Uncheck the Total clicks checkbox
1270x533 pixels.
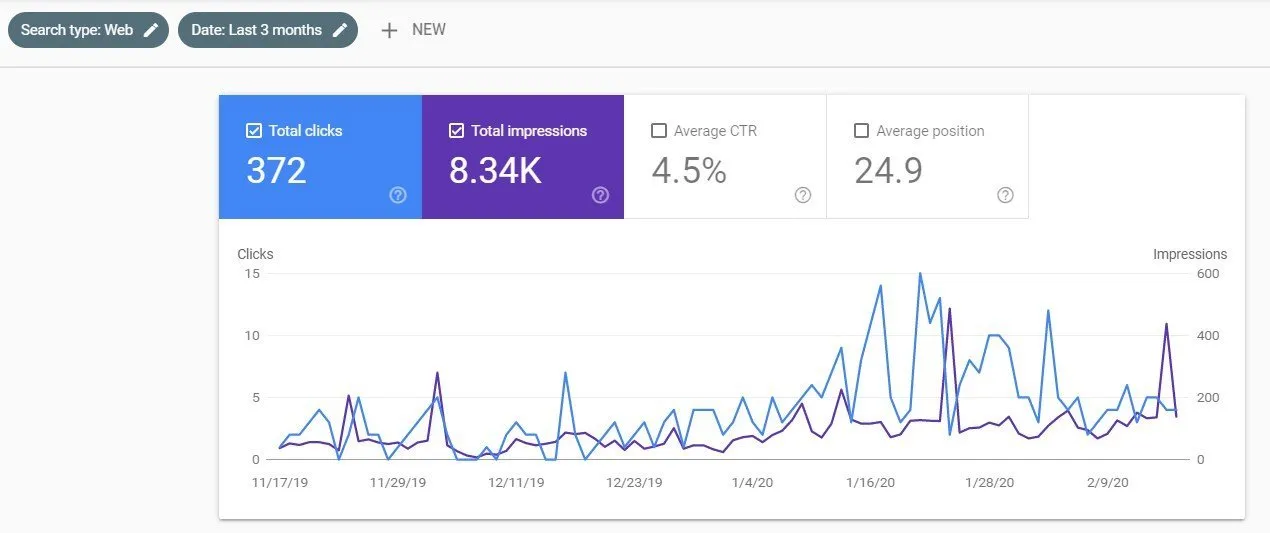pyautogui.click(x=253, y=131)
